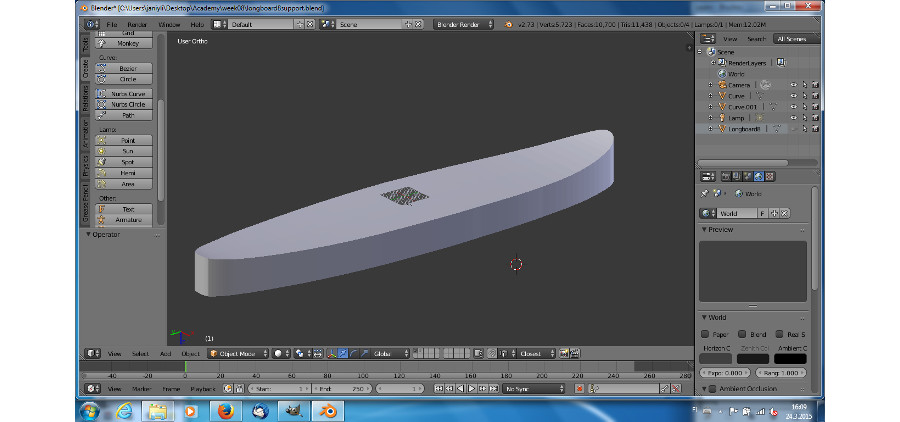Open the 3D view editor type selector
Viewport: 900px width, 422px height.
(x=92, y=354)
